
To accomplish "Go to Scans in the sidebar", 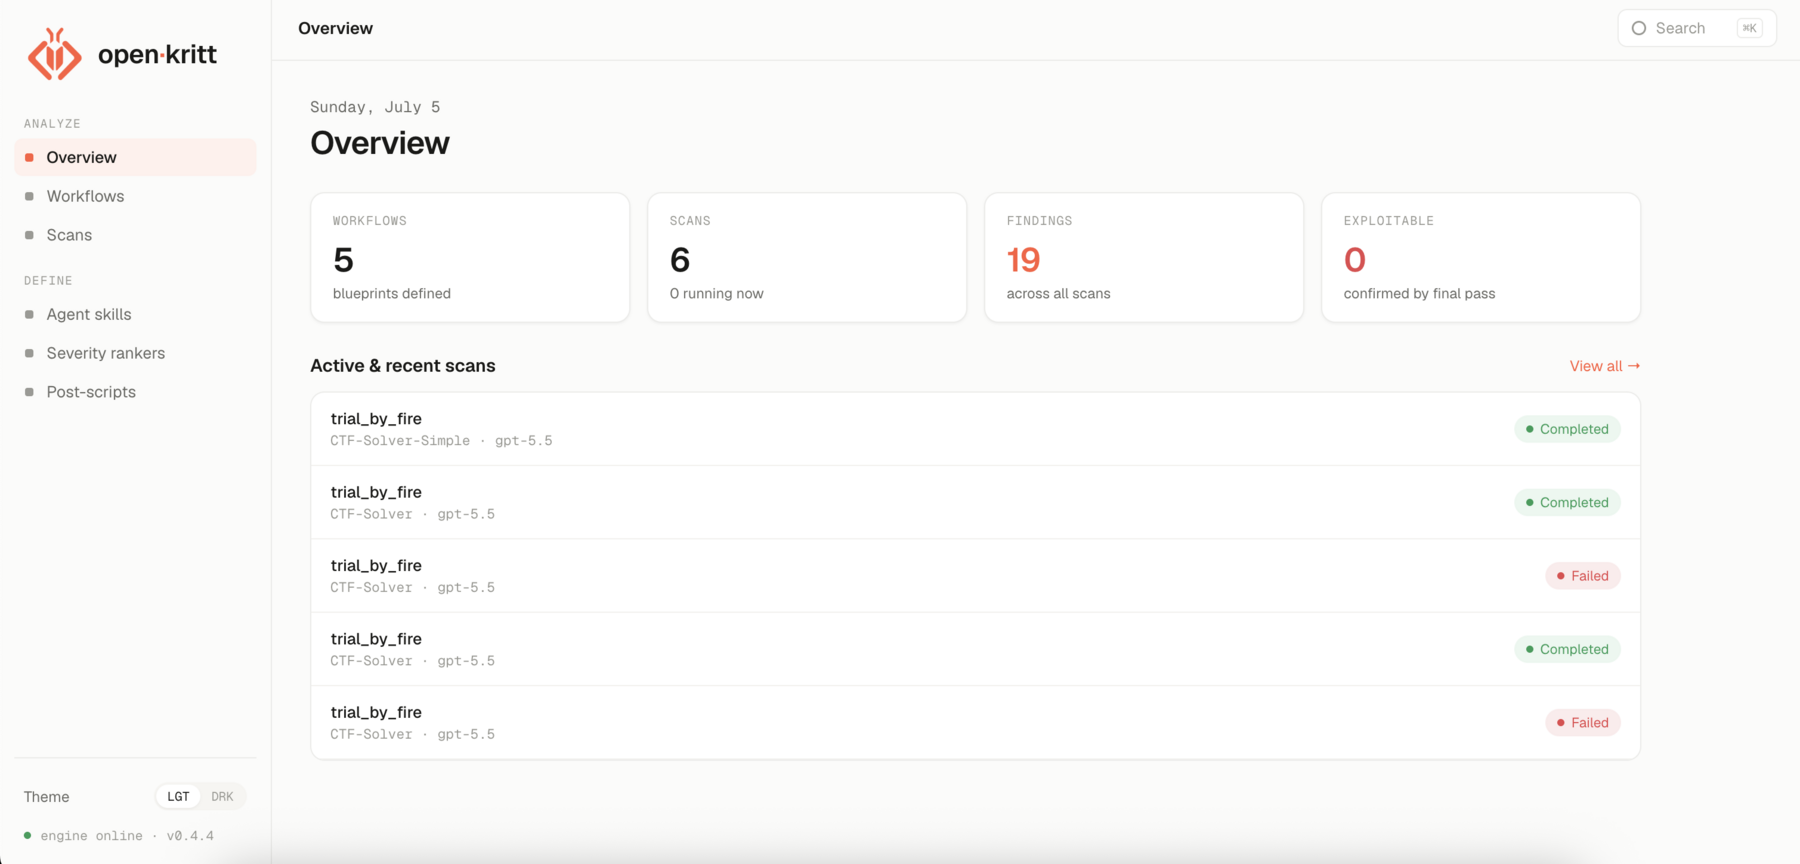I will click(135, 235).
